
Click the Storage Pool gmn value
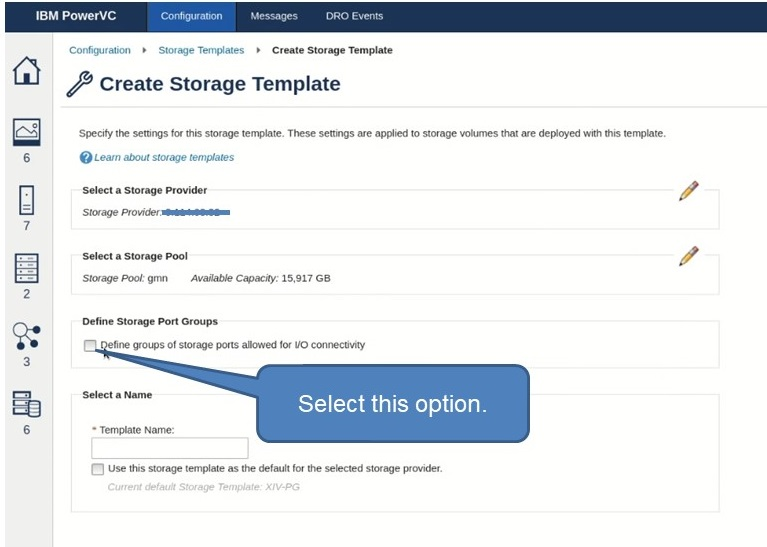[158, 278]
